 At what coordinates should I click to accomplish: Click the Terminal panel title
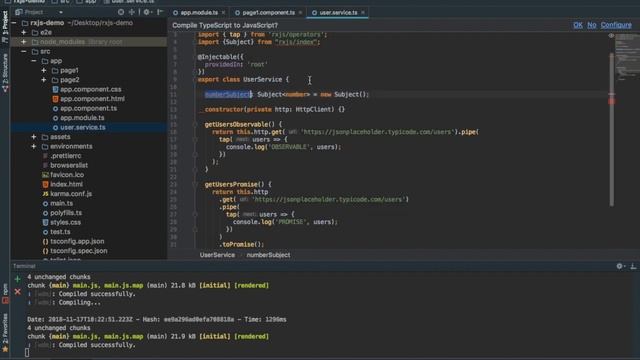pyautogui.click(x=24, y=266)
